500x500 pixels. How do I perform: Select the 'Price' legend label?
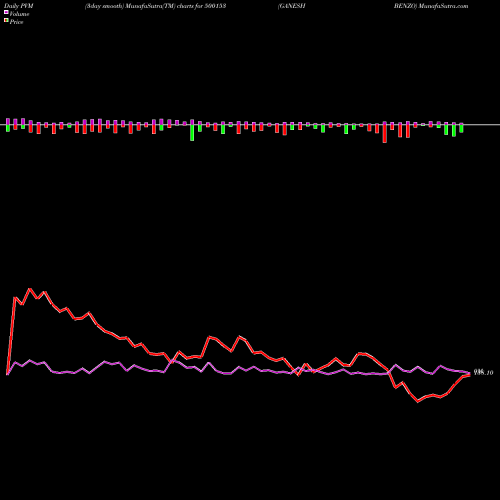click(16, 22)
